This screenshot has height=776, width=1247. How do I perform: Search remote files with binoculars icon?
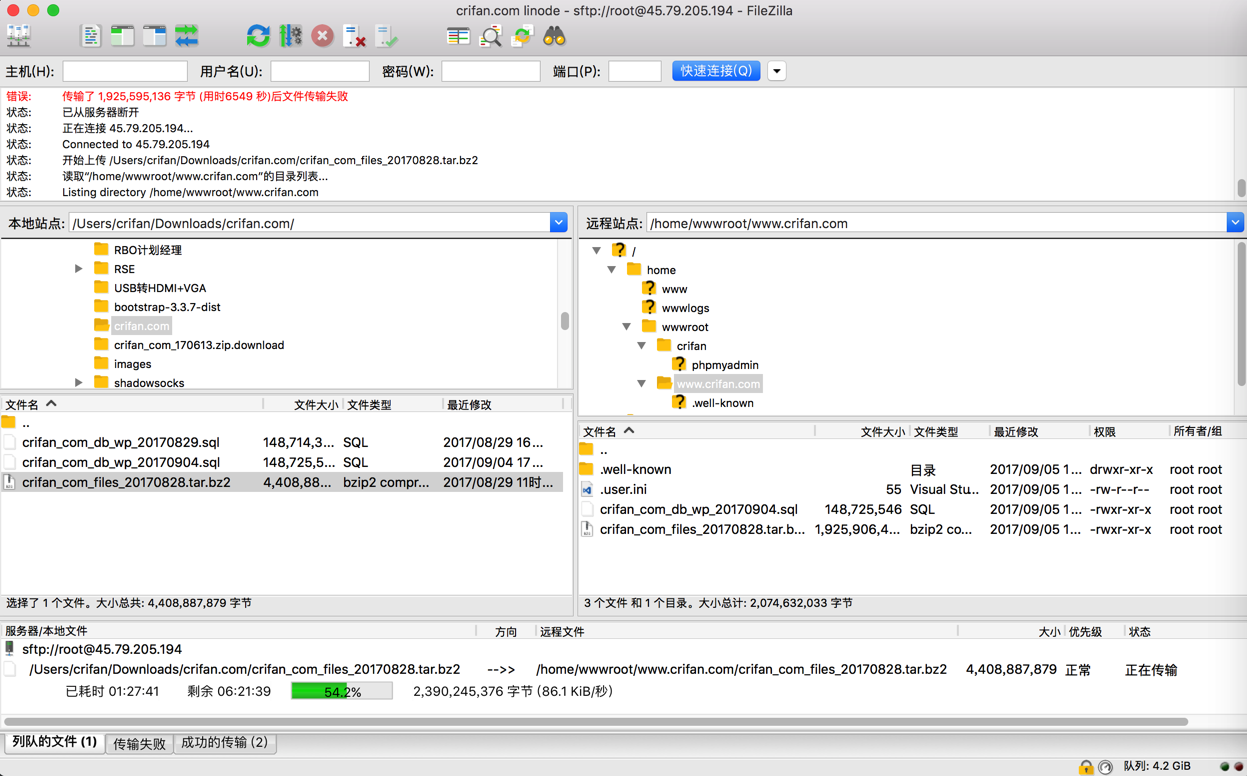pos(554,36)
